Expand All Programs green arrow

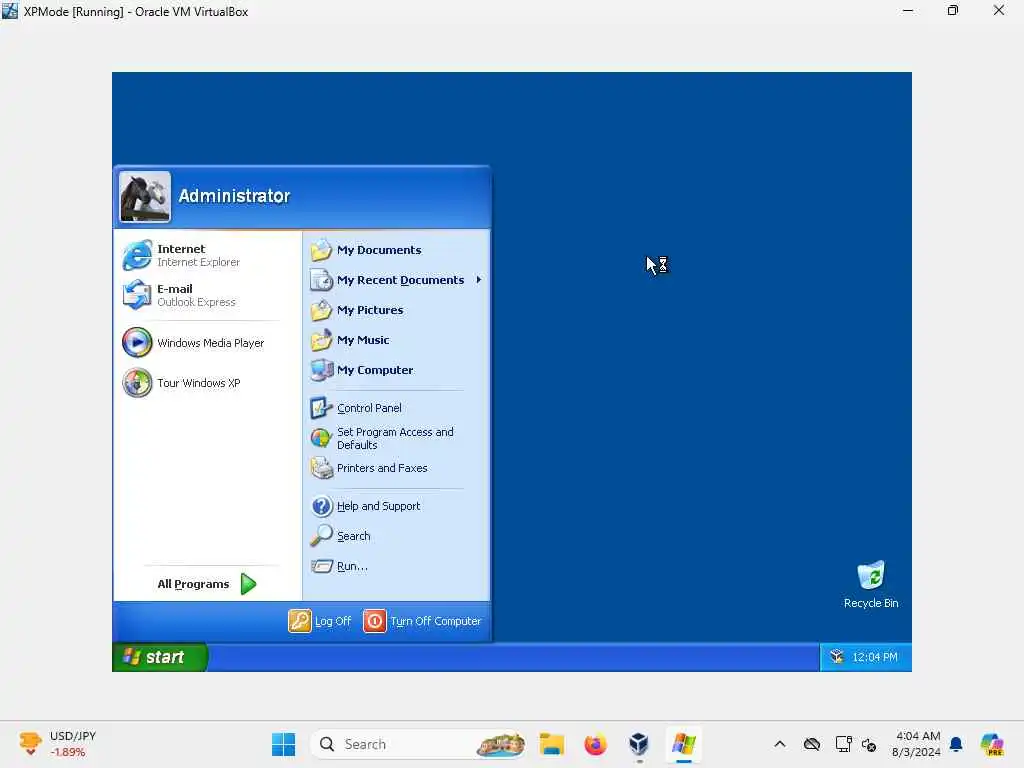click(x=248, y=584)
